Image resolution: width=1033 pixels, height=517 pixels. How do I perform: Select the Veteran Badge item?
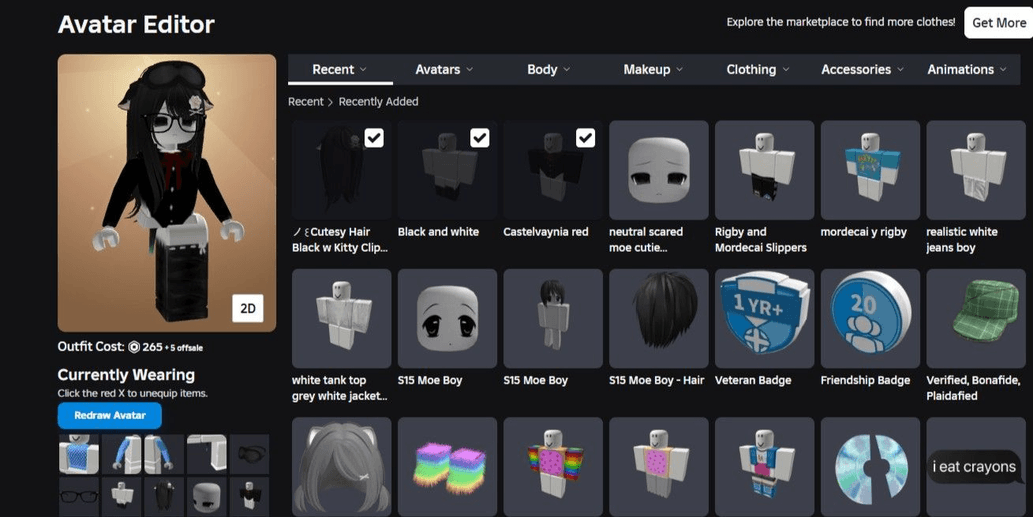[764, 318]
